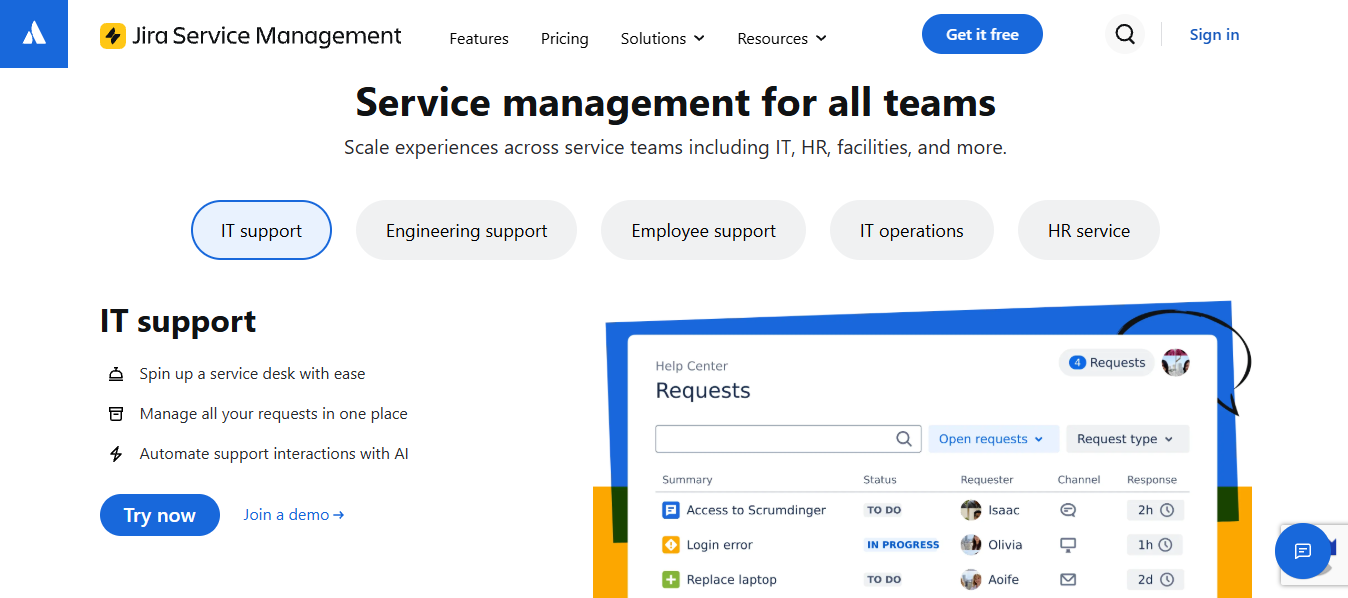Click the user profile avatar in Help Center
This screenshot has height=598, width=1348.
tap(1176, 363)
